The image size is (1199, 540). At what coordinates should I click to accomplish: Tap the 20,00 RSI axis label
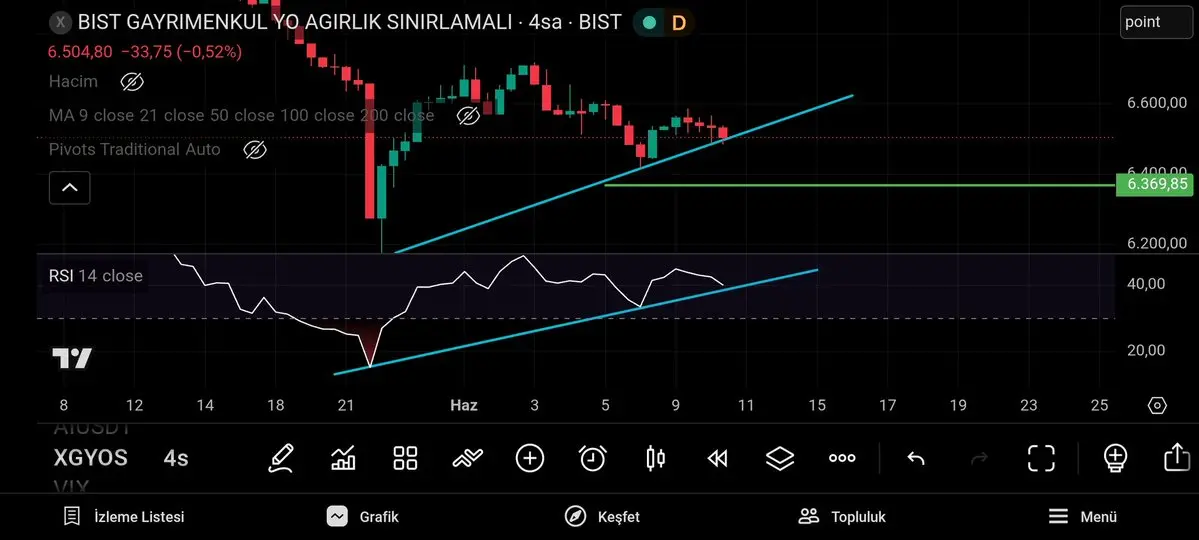tap(1145, 350)
